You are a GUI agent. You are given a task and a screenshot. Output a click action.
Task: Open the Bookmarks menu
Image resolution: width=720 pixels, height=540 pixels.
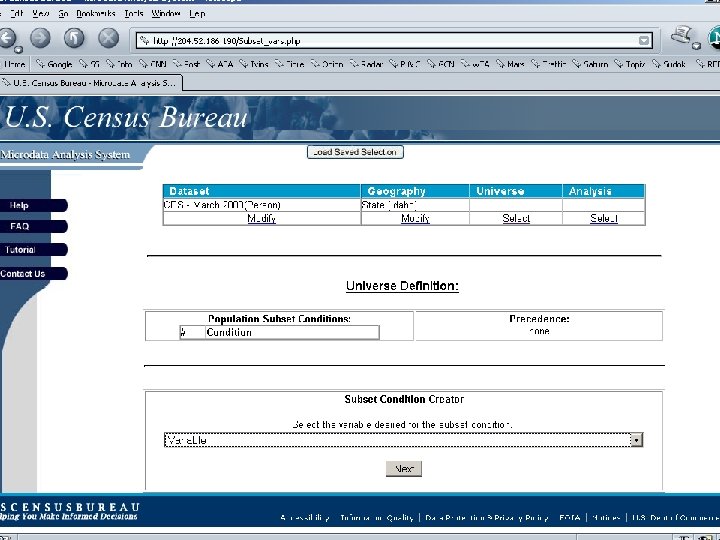(96, 13)
